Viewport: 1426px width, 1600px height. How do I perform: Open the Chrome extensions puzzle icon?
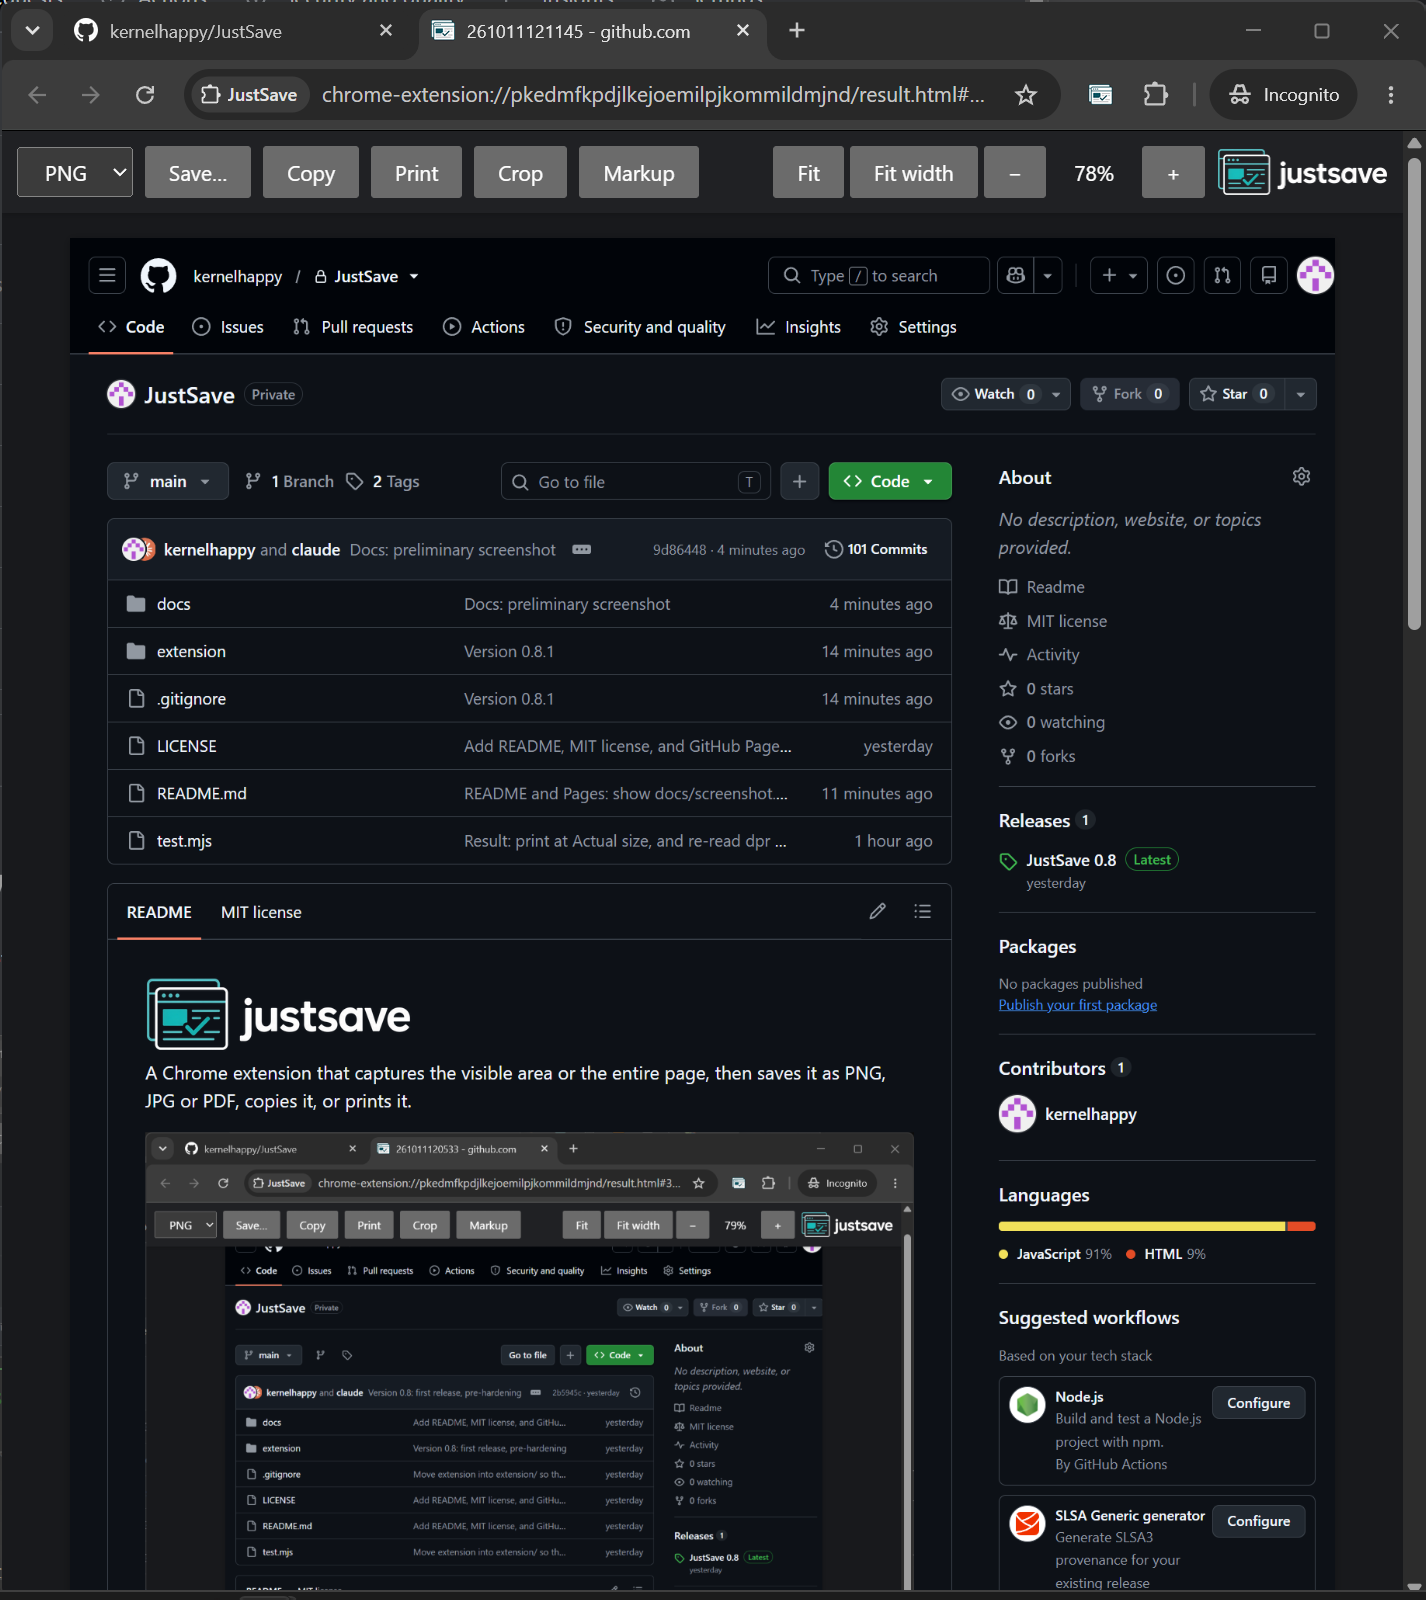(x=1156, y=95)
